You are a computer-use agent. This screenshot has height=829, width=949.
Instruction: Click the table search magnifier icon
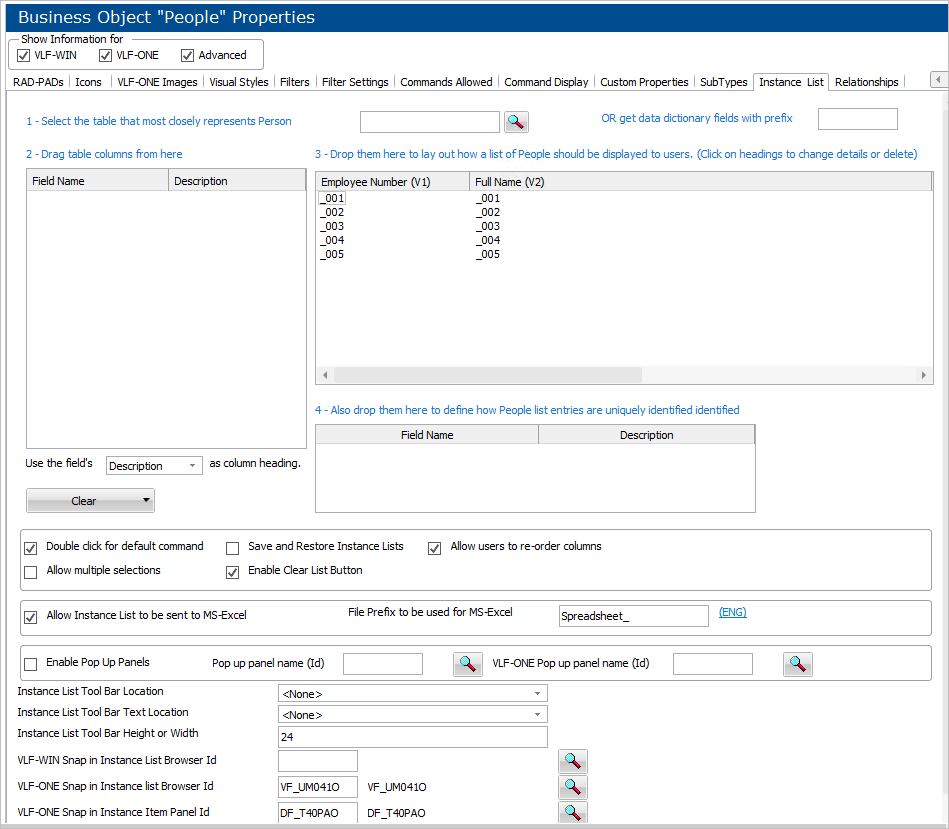coord(515,122)
